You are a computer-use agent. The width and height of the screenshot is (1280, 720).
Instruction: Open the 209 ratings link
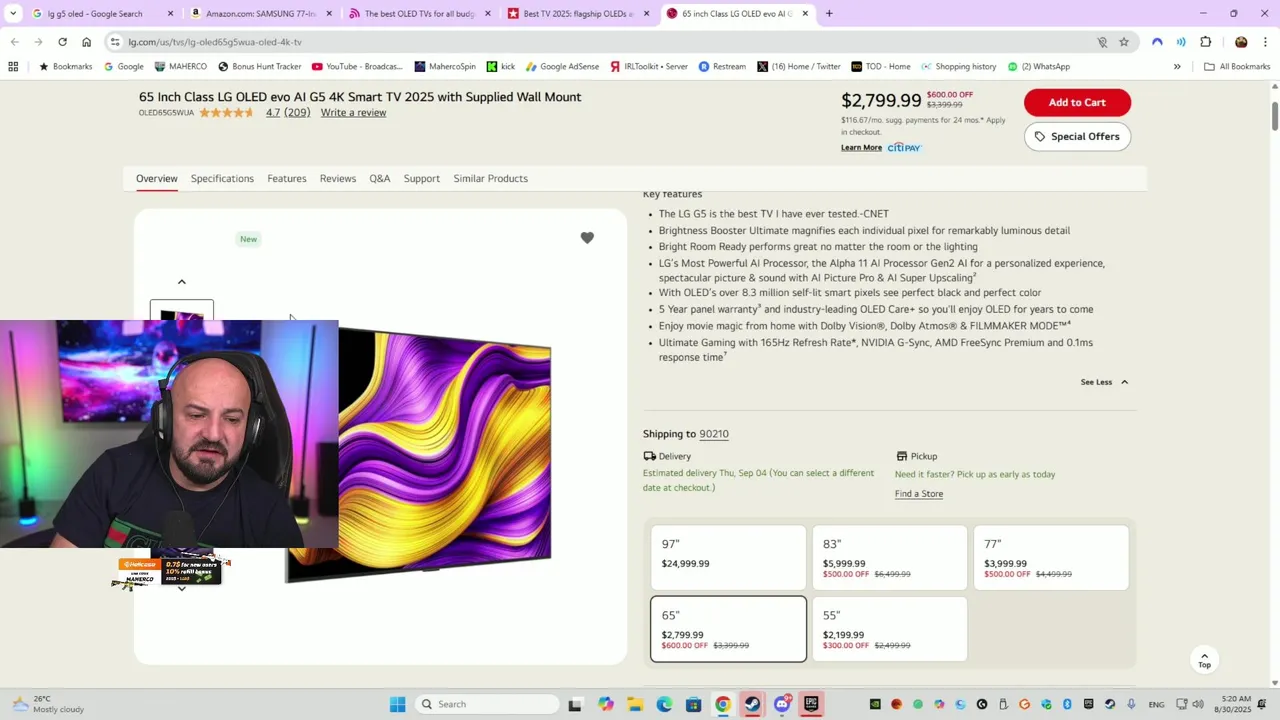tap(297, 112)
